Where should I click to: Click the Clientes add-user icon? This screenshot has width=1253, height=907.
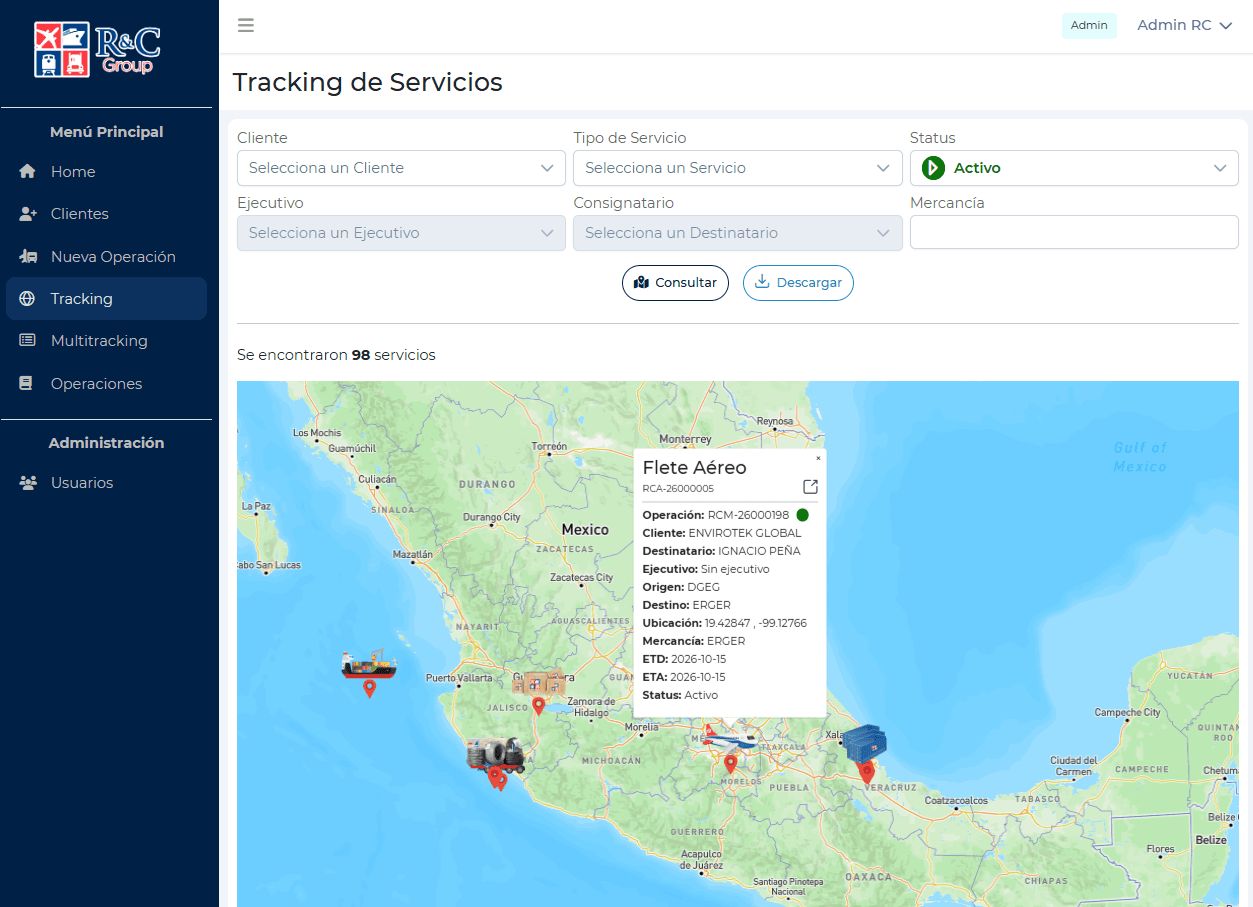(x=28, y=214)
